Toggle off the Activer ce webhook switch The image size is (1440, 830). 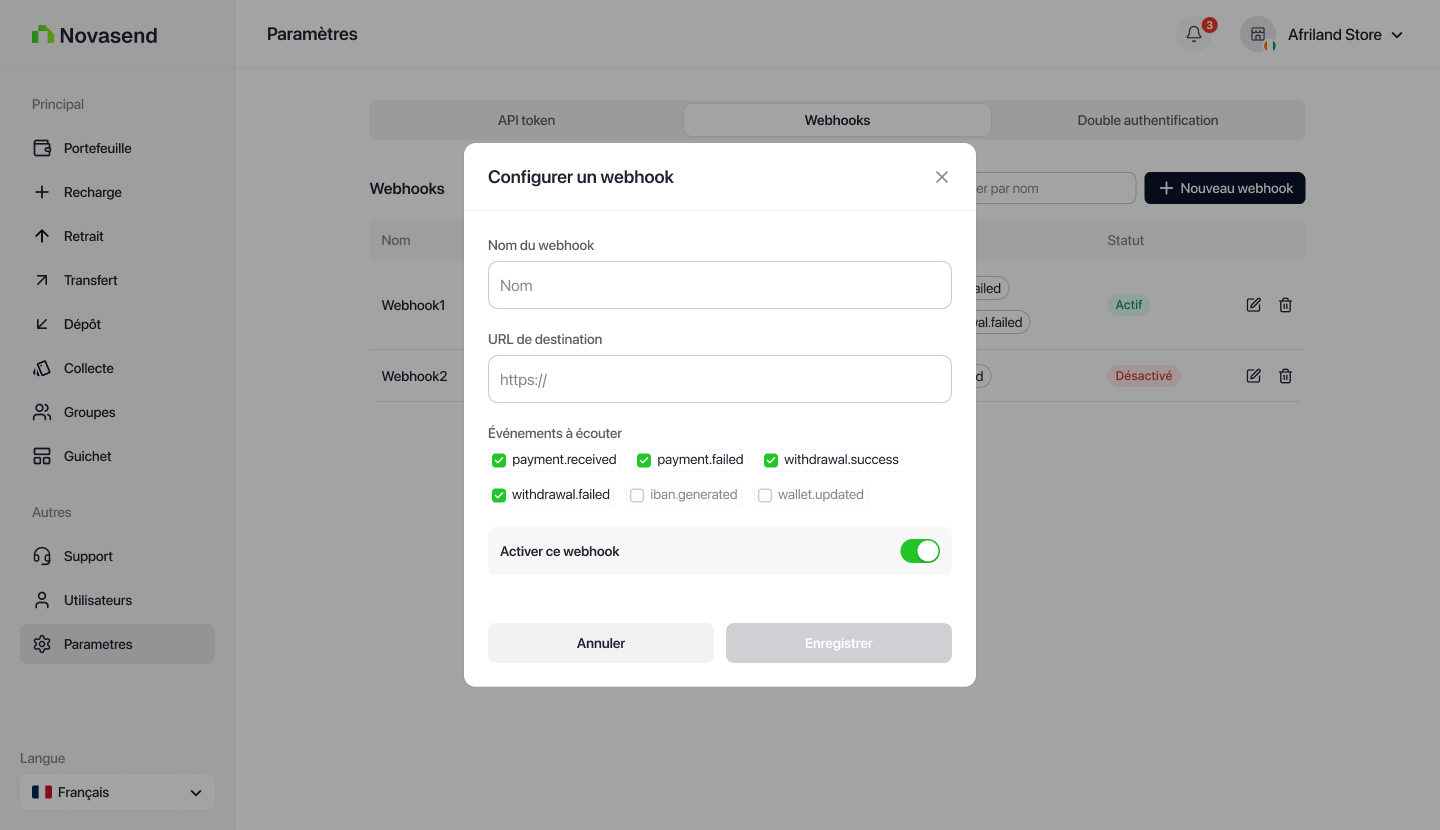click(920, 551)
